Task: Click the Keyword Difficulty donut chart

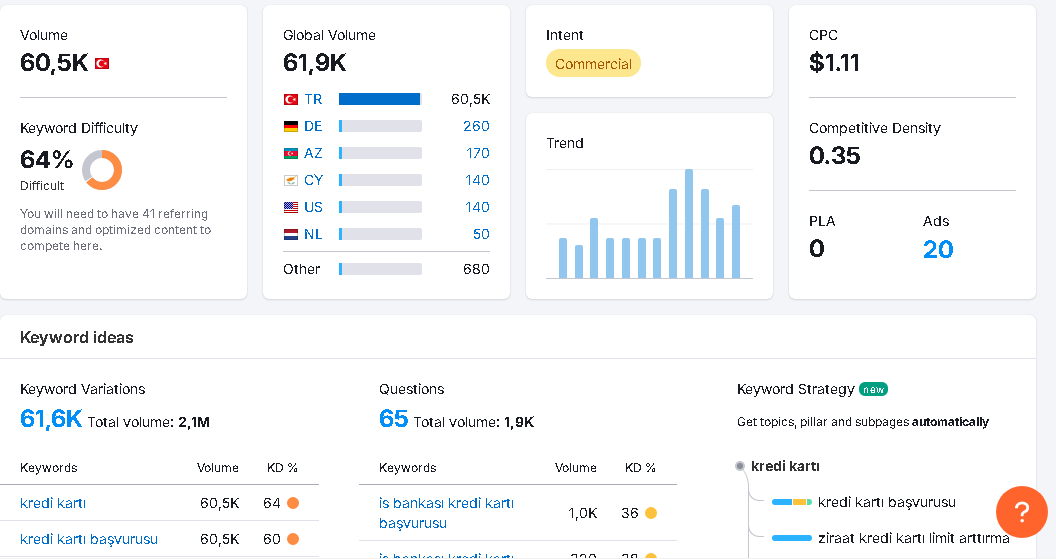Action: pos(102,170)
